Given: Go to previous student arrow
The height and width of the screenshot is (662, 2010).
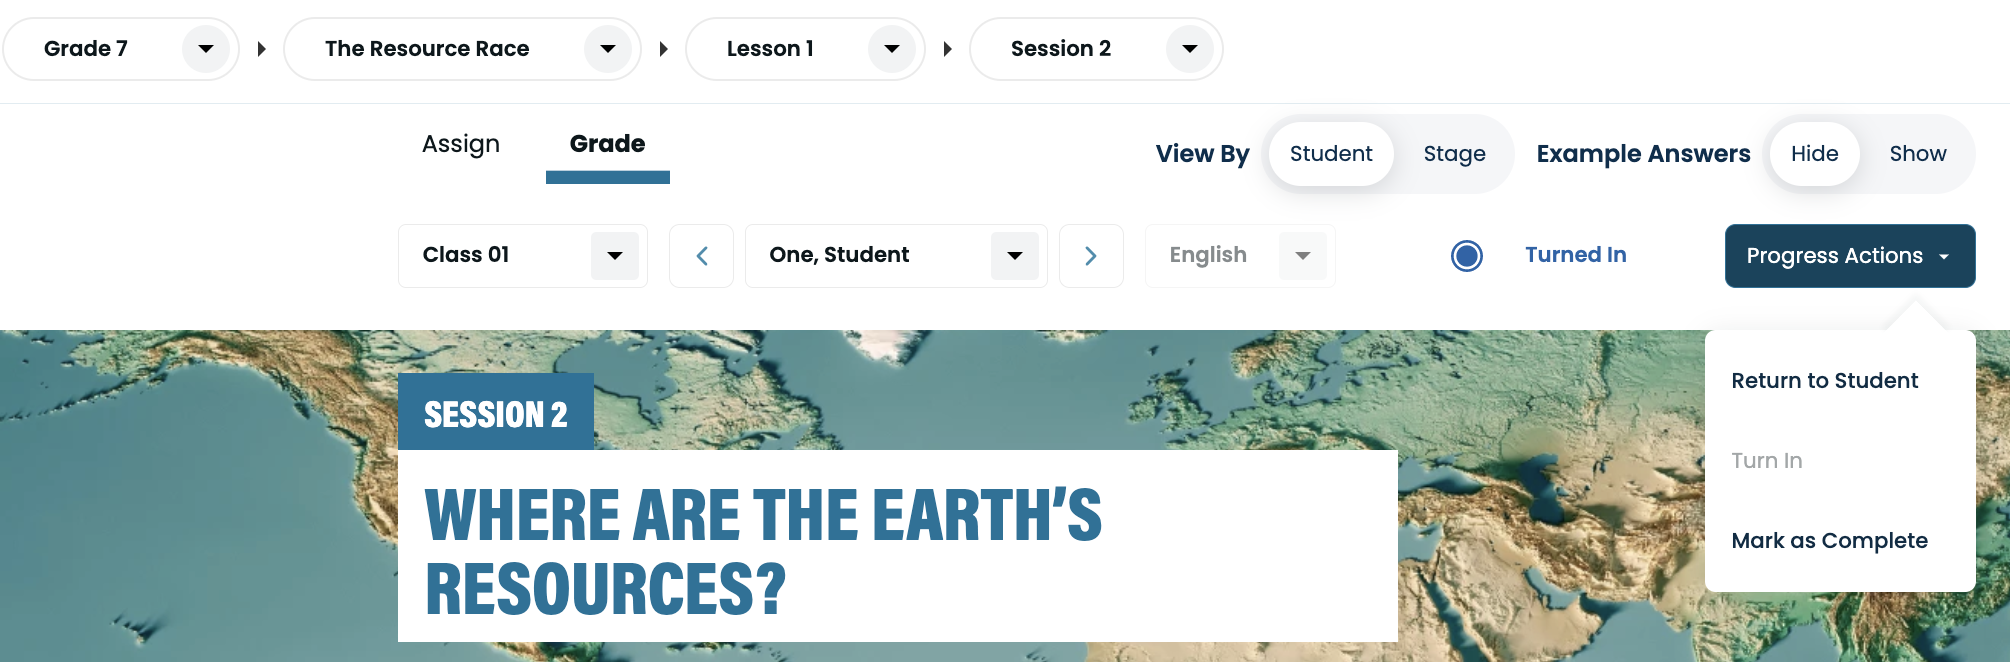Looking at the screenshot, I should point(701,256).
